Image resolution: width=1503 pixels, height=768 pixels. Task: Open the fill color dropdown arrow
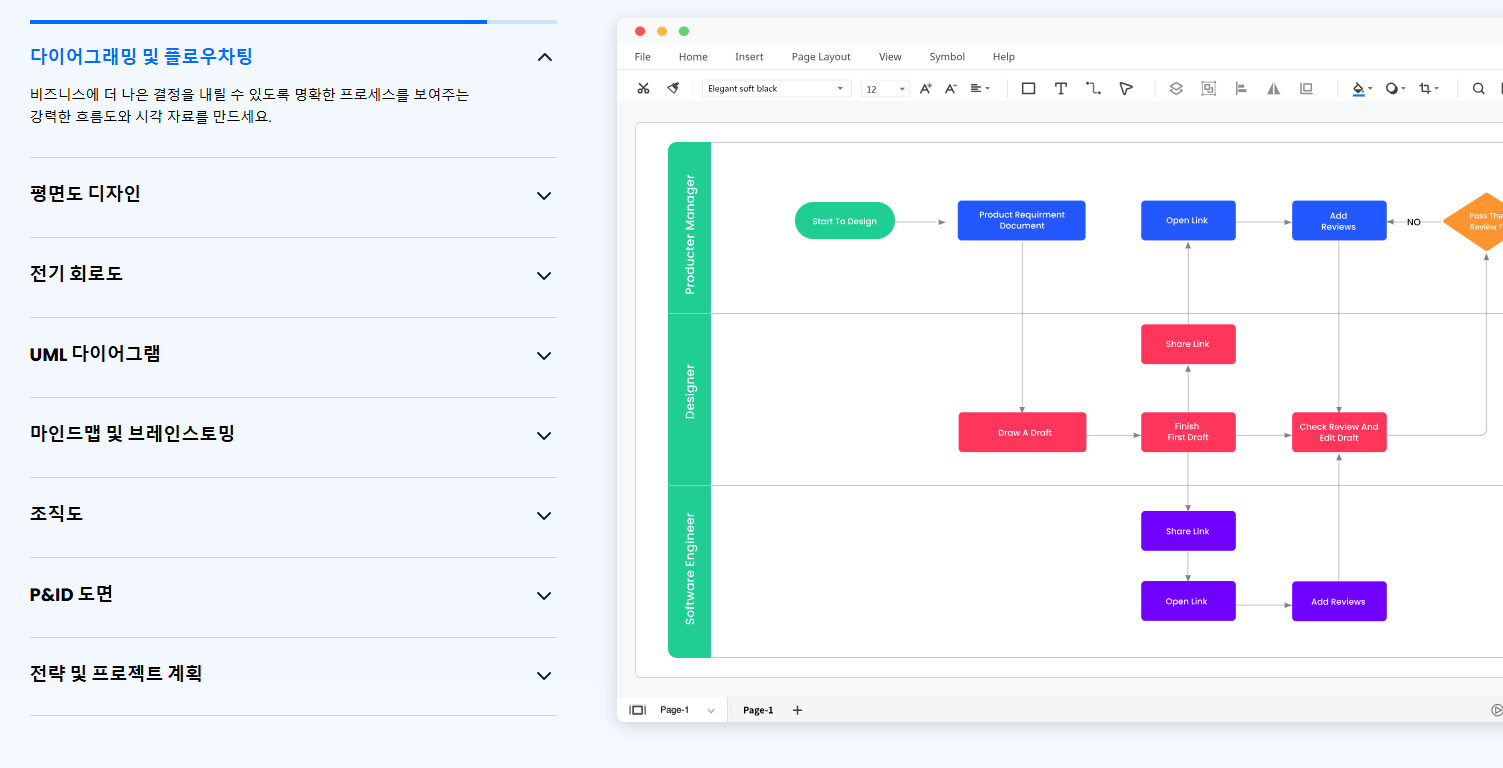pos(1370,88)
